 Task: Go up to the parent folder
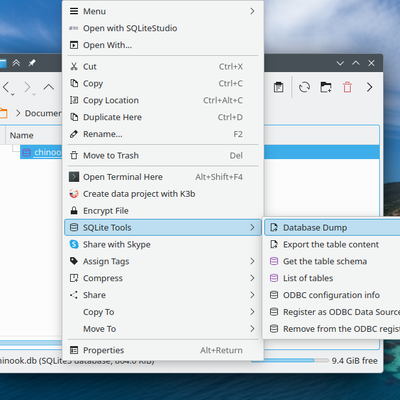coord(49,87)
